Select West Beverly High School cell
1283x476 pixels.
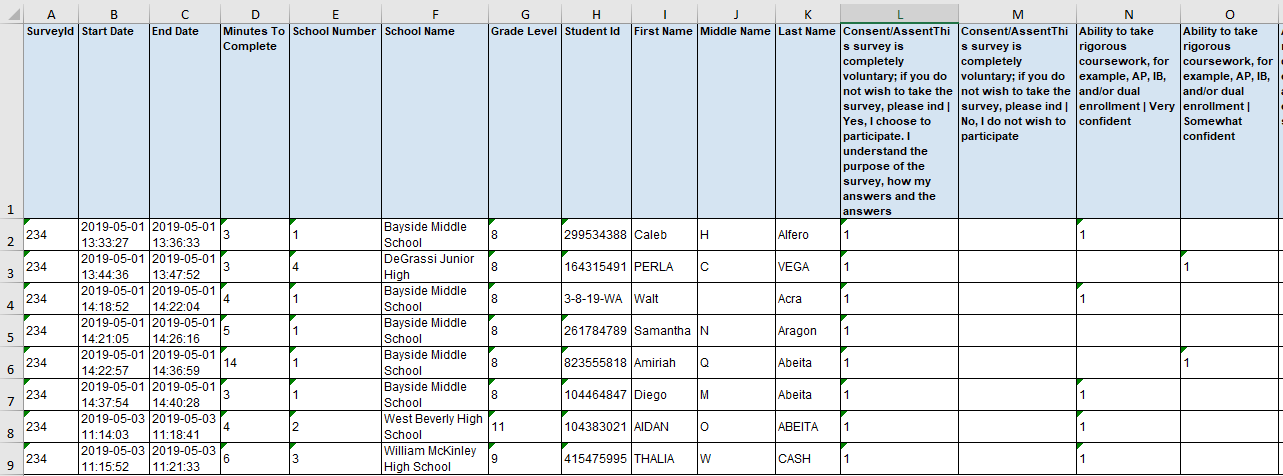click(434, 427)
